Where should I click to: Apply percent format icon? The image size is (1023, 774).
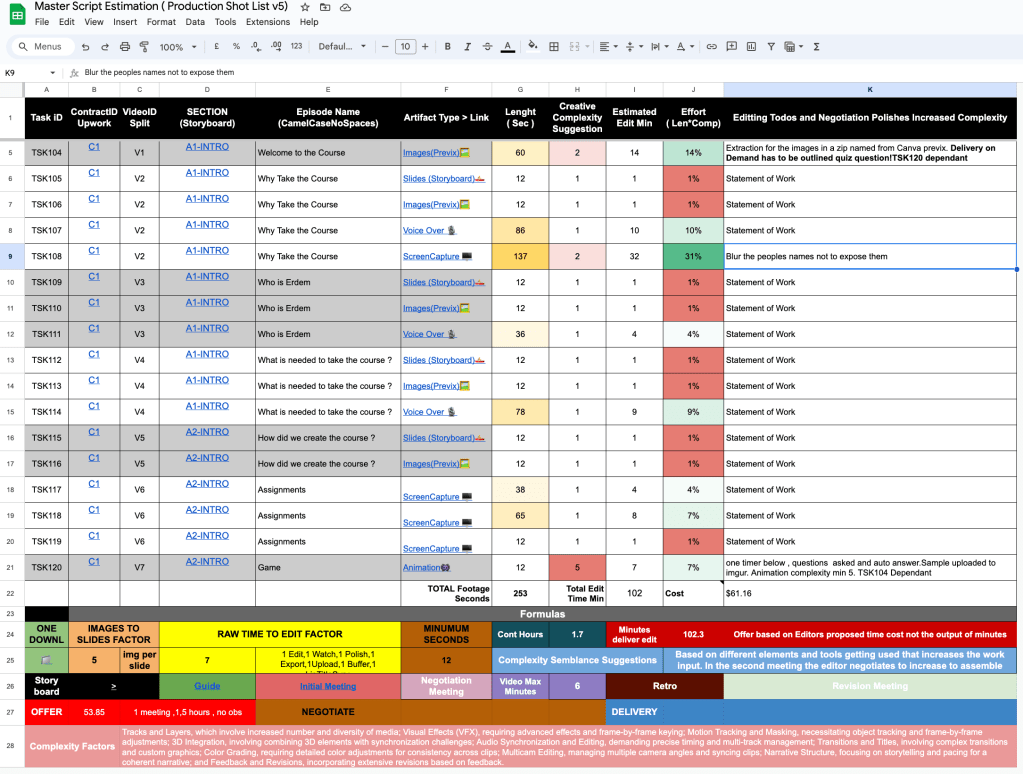236,46
